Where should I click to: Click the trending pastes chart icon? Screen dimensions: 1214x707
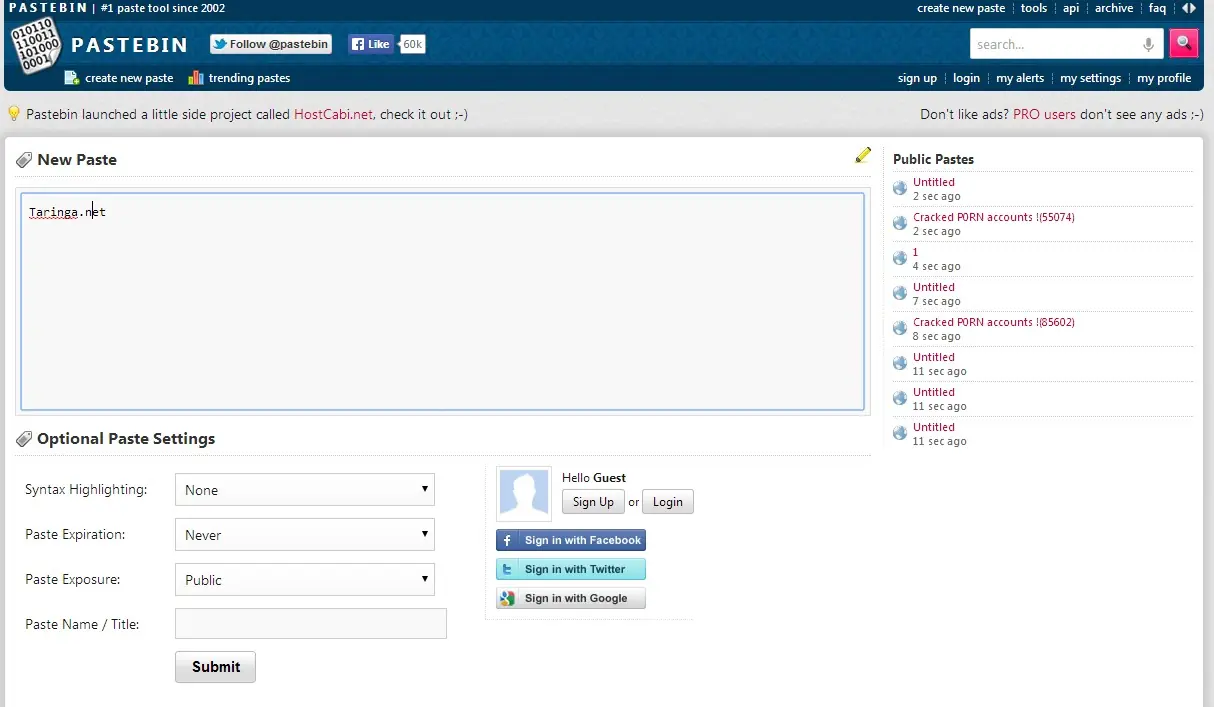tap(196, 77)
